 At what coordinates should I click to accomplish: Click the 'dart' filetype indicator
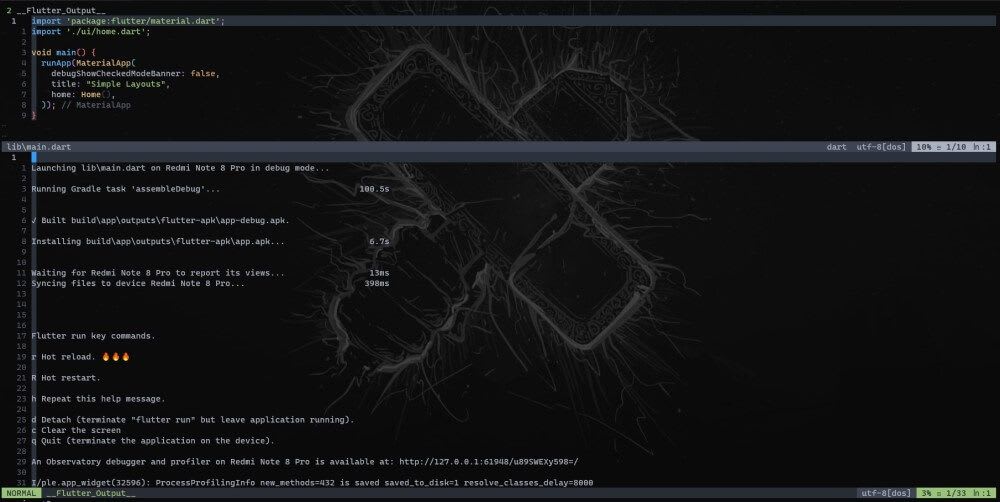pos(836,147)
